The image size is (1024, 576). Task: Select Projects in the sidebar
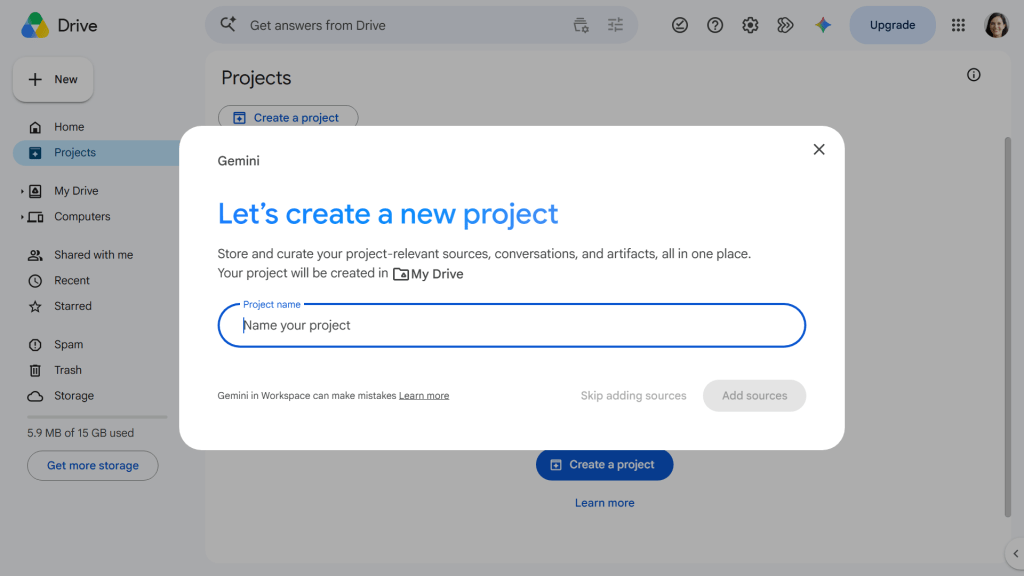pos(97,153)
